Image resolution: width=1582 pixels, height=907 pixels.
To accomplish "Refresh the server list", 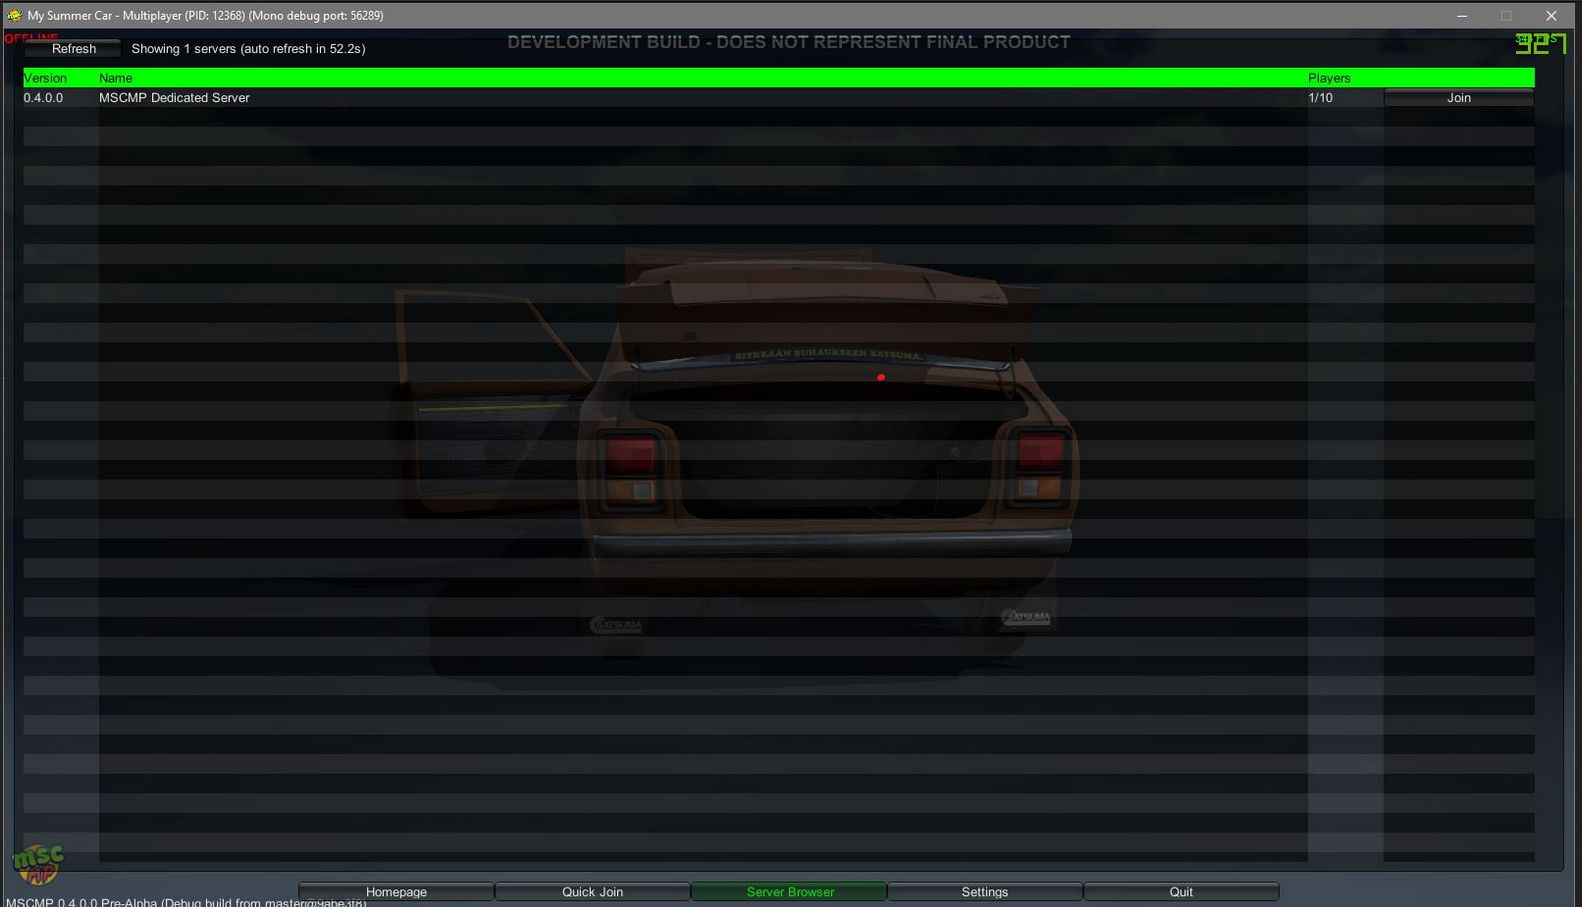I will point(73,48).
